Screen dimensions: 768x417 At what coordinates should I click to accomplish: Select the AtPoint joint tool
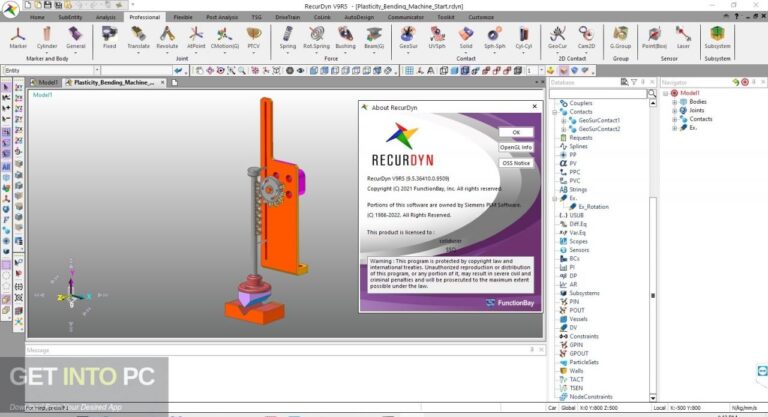coord(196,38)
